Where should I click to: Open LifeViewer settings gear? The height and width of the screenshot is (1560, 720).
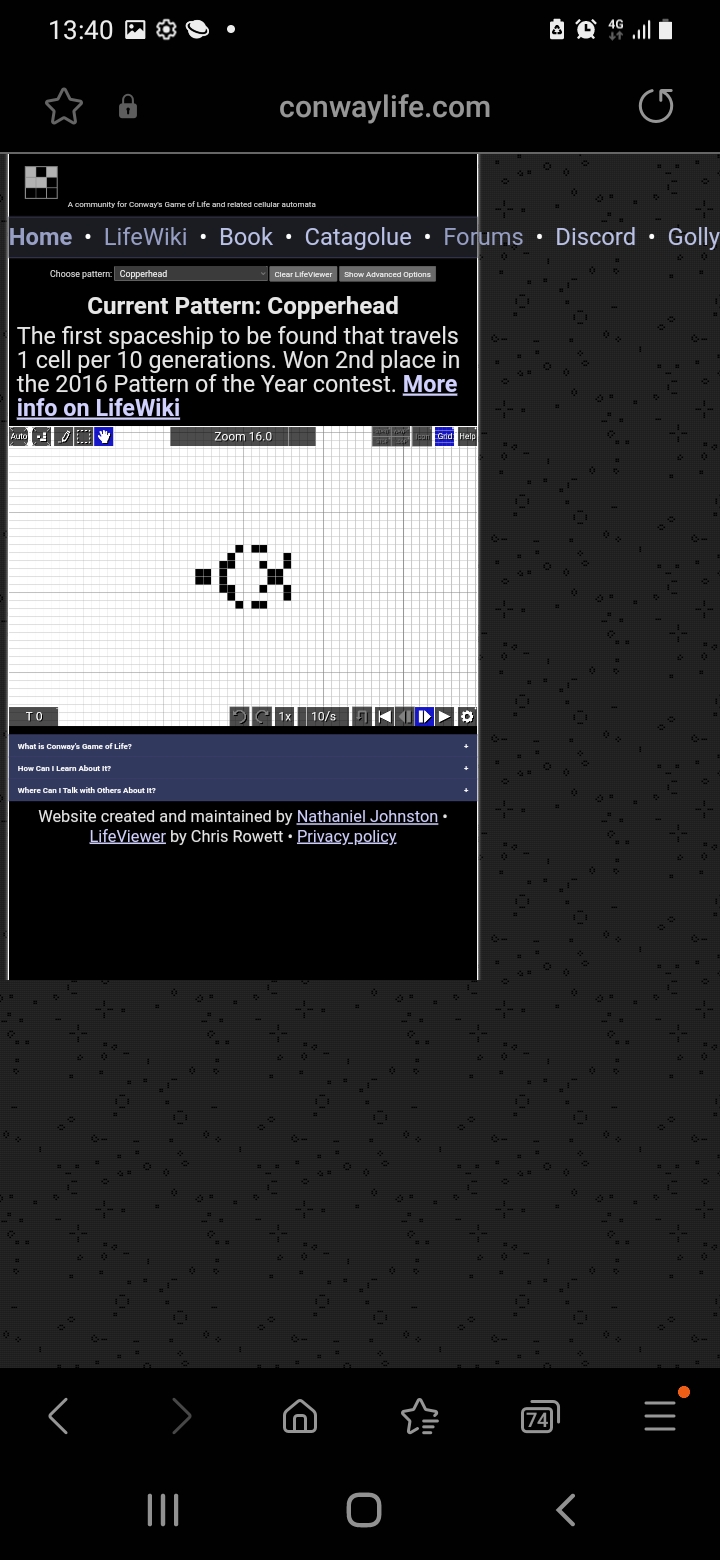click(467, 716)
